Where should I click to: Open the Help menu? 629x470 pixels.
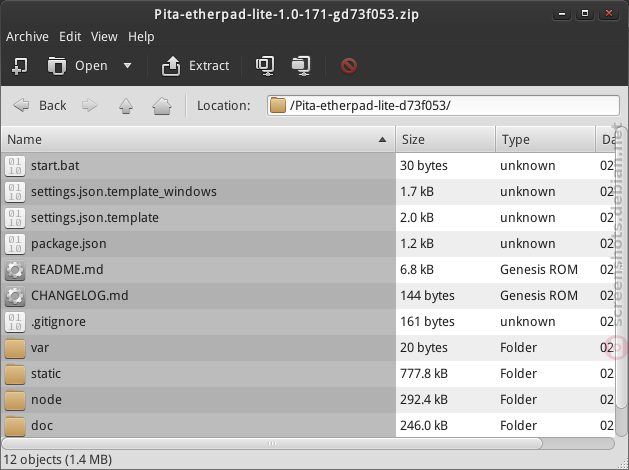coord(141,36)
